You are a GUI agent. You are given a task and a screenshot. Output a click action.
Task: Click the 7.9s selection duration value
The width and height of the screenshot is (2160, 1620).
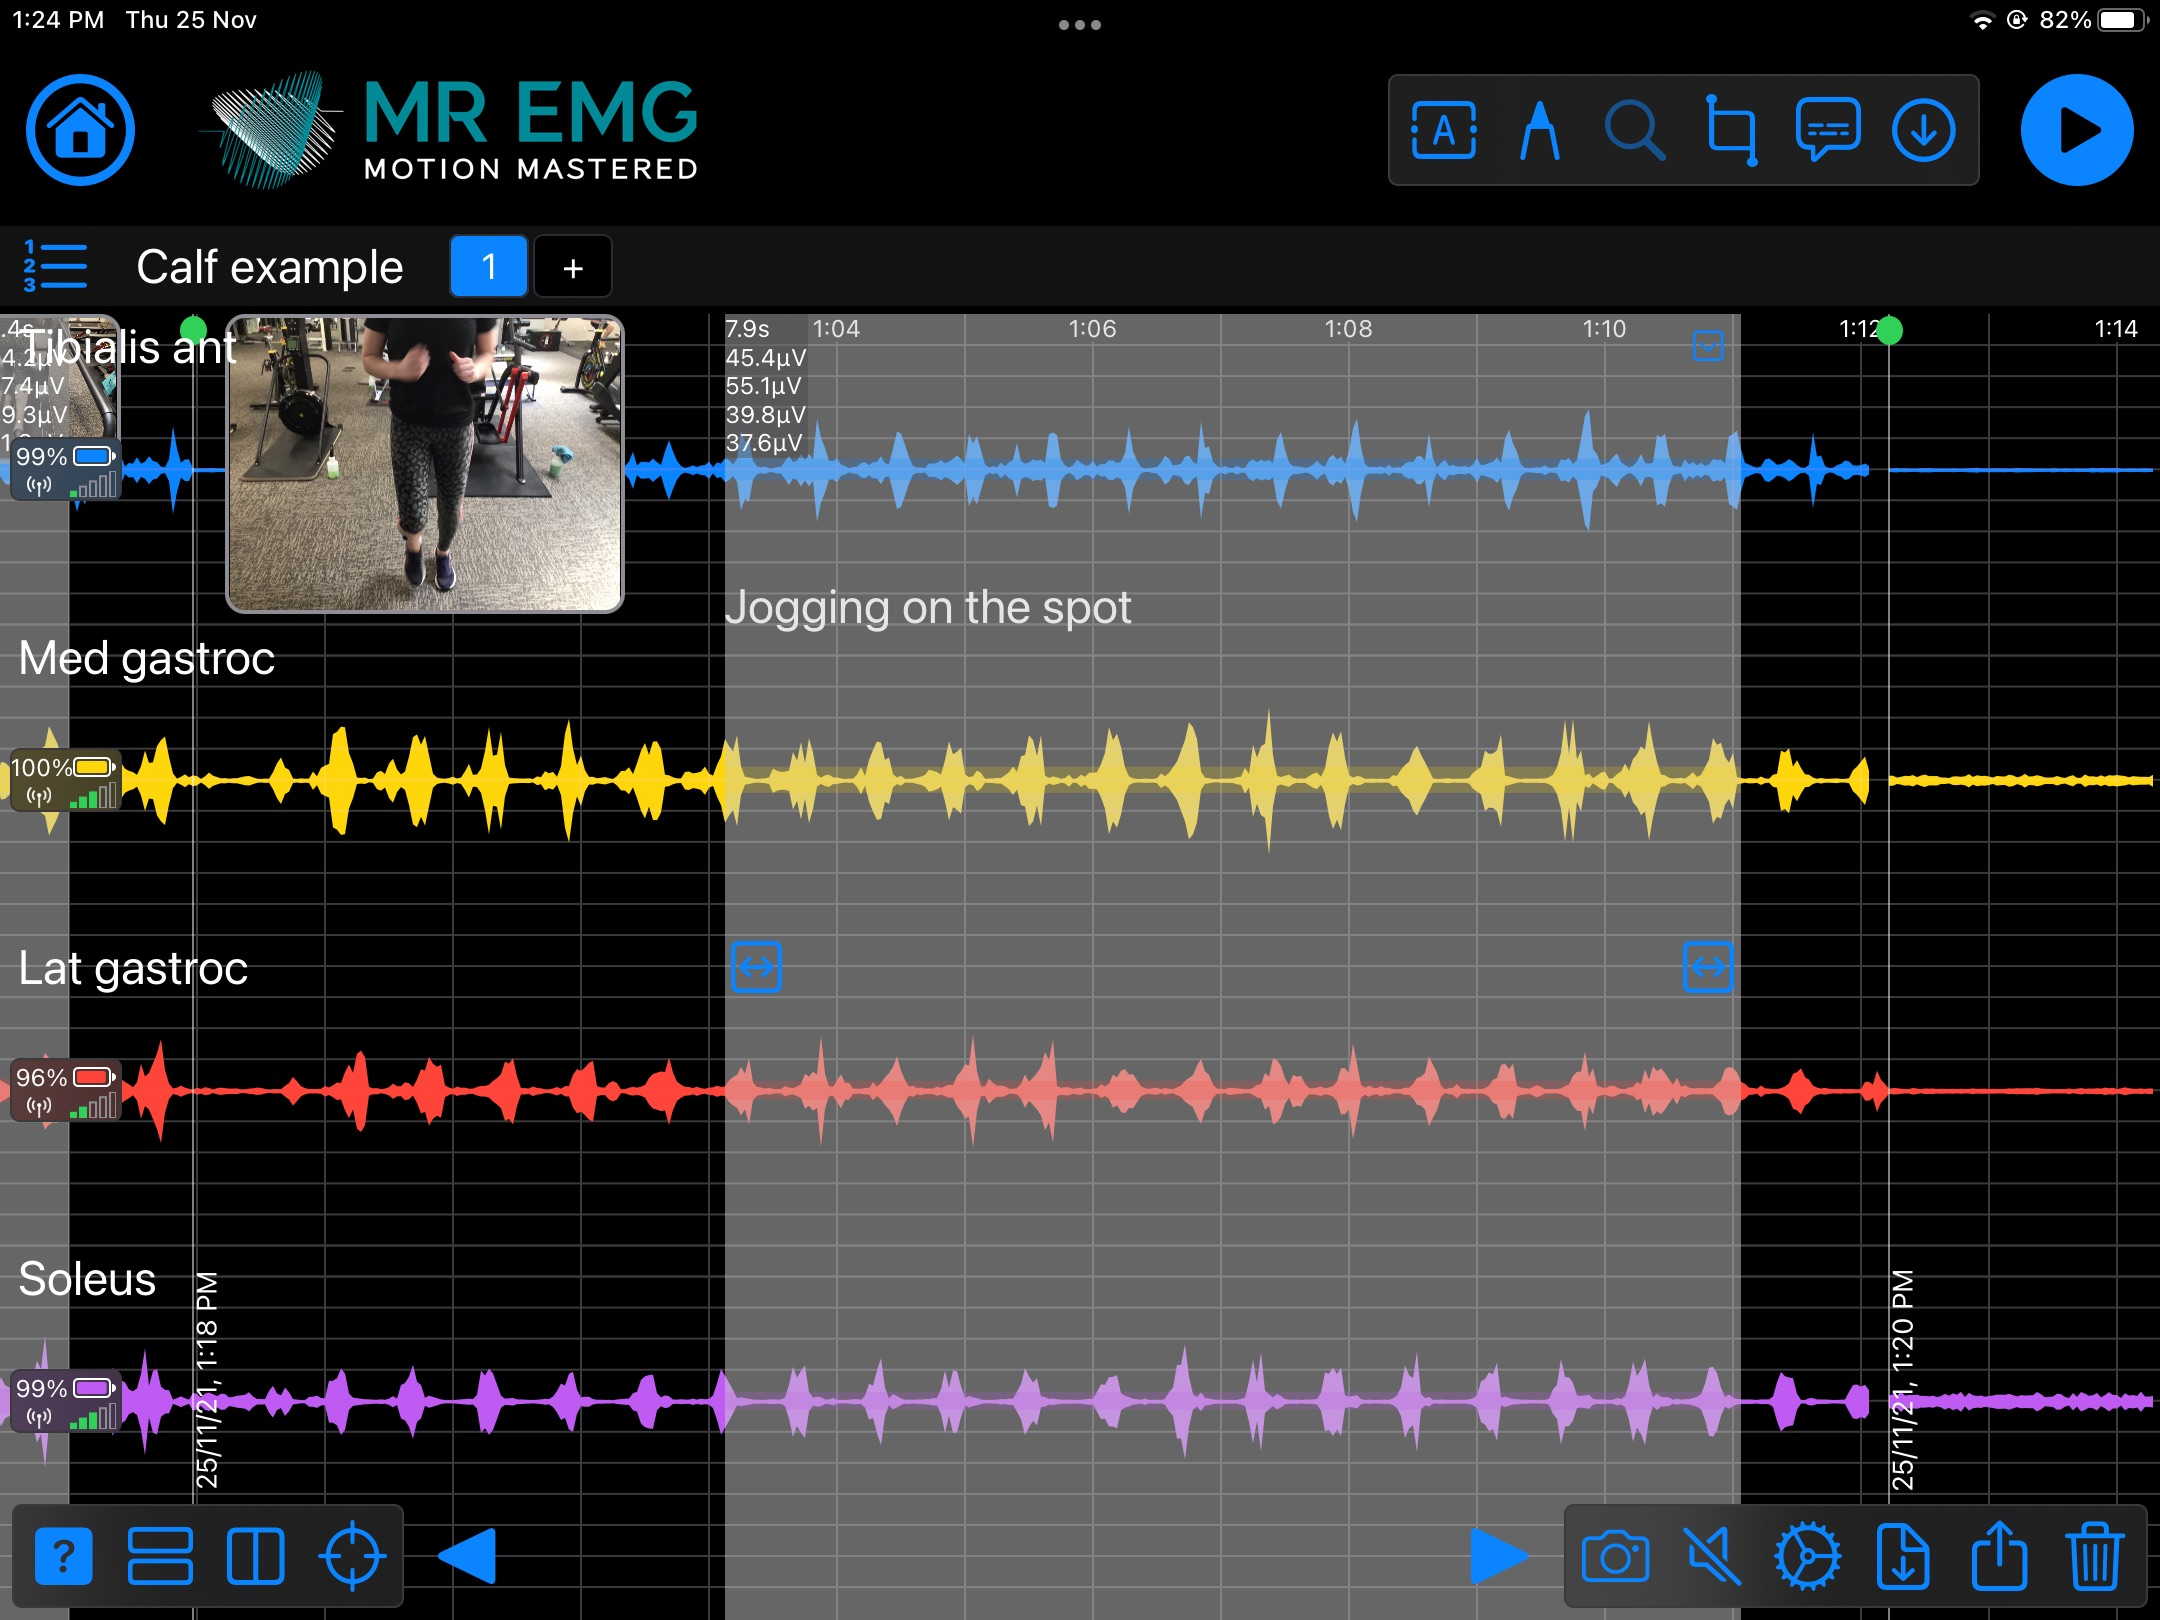(x=747, y=329)
